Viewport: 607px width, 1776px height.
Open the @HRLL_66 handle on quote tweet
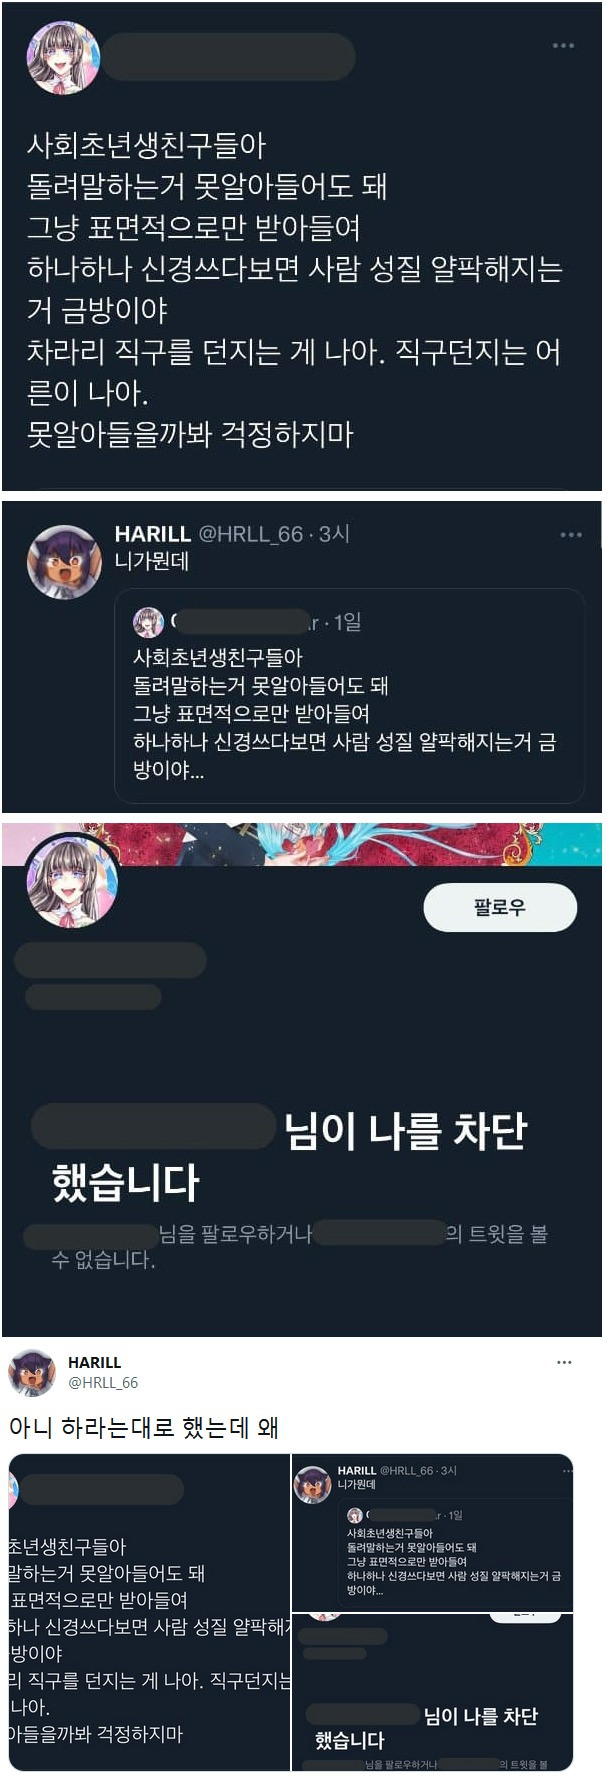[250, 534]
